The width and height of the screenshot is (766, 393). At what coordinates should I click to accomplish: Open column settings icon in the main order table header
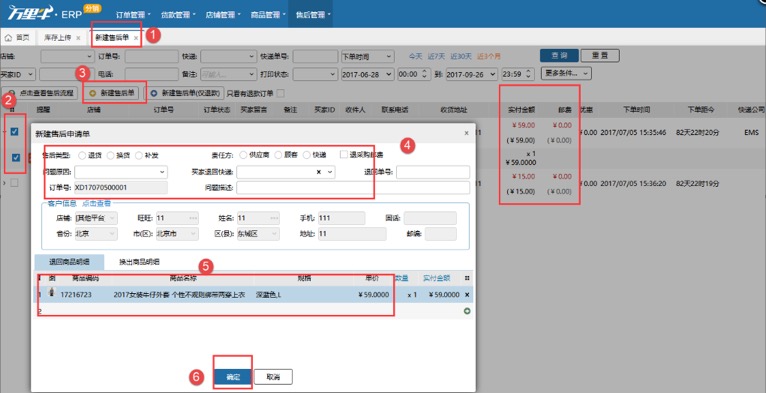pyautogui.click(x=12, y=110)
